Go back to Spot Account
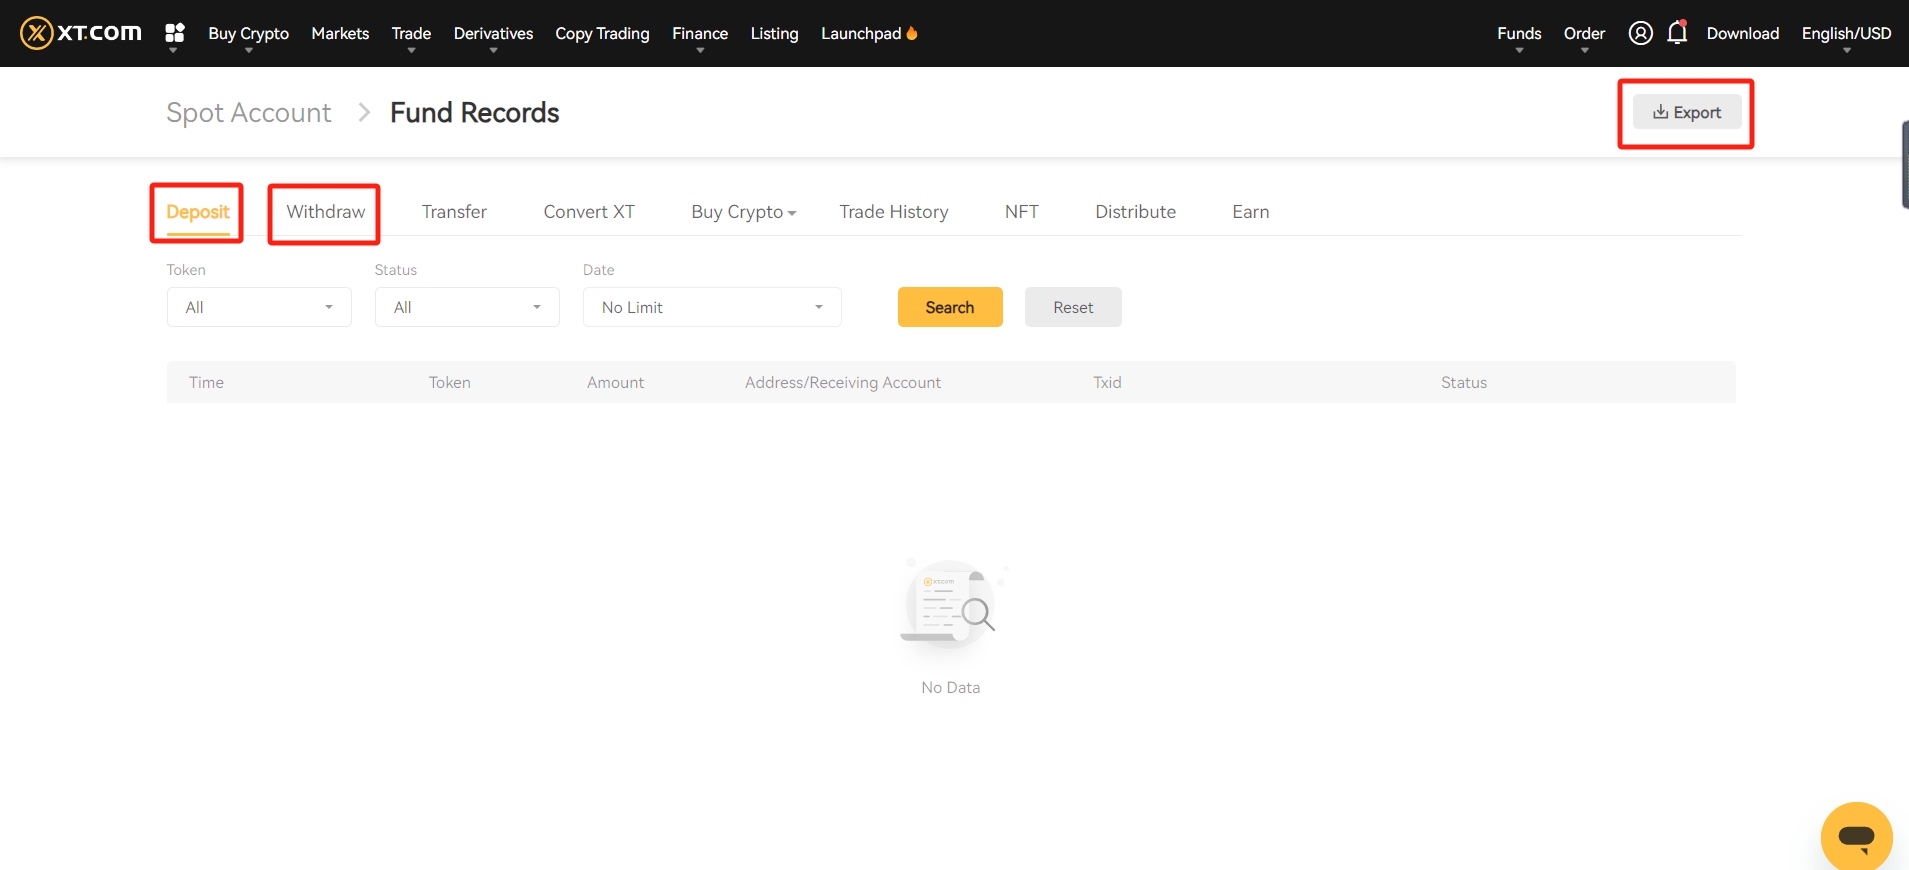The image size is (1909, 870). [248, 113]
